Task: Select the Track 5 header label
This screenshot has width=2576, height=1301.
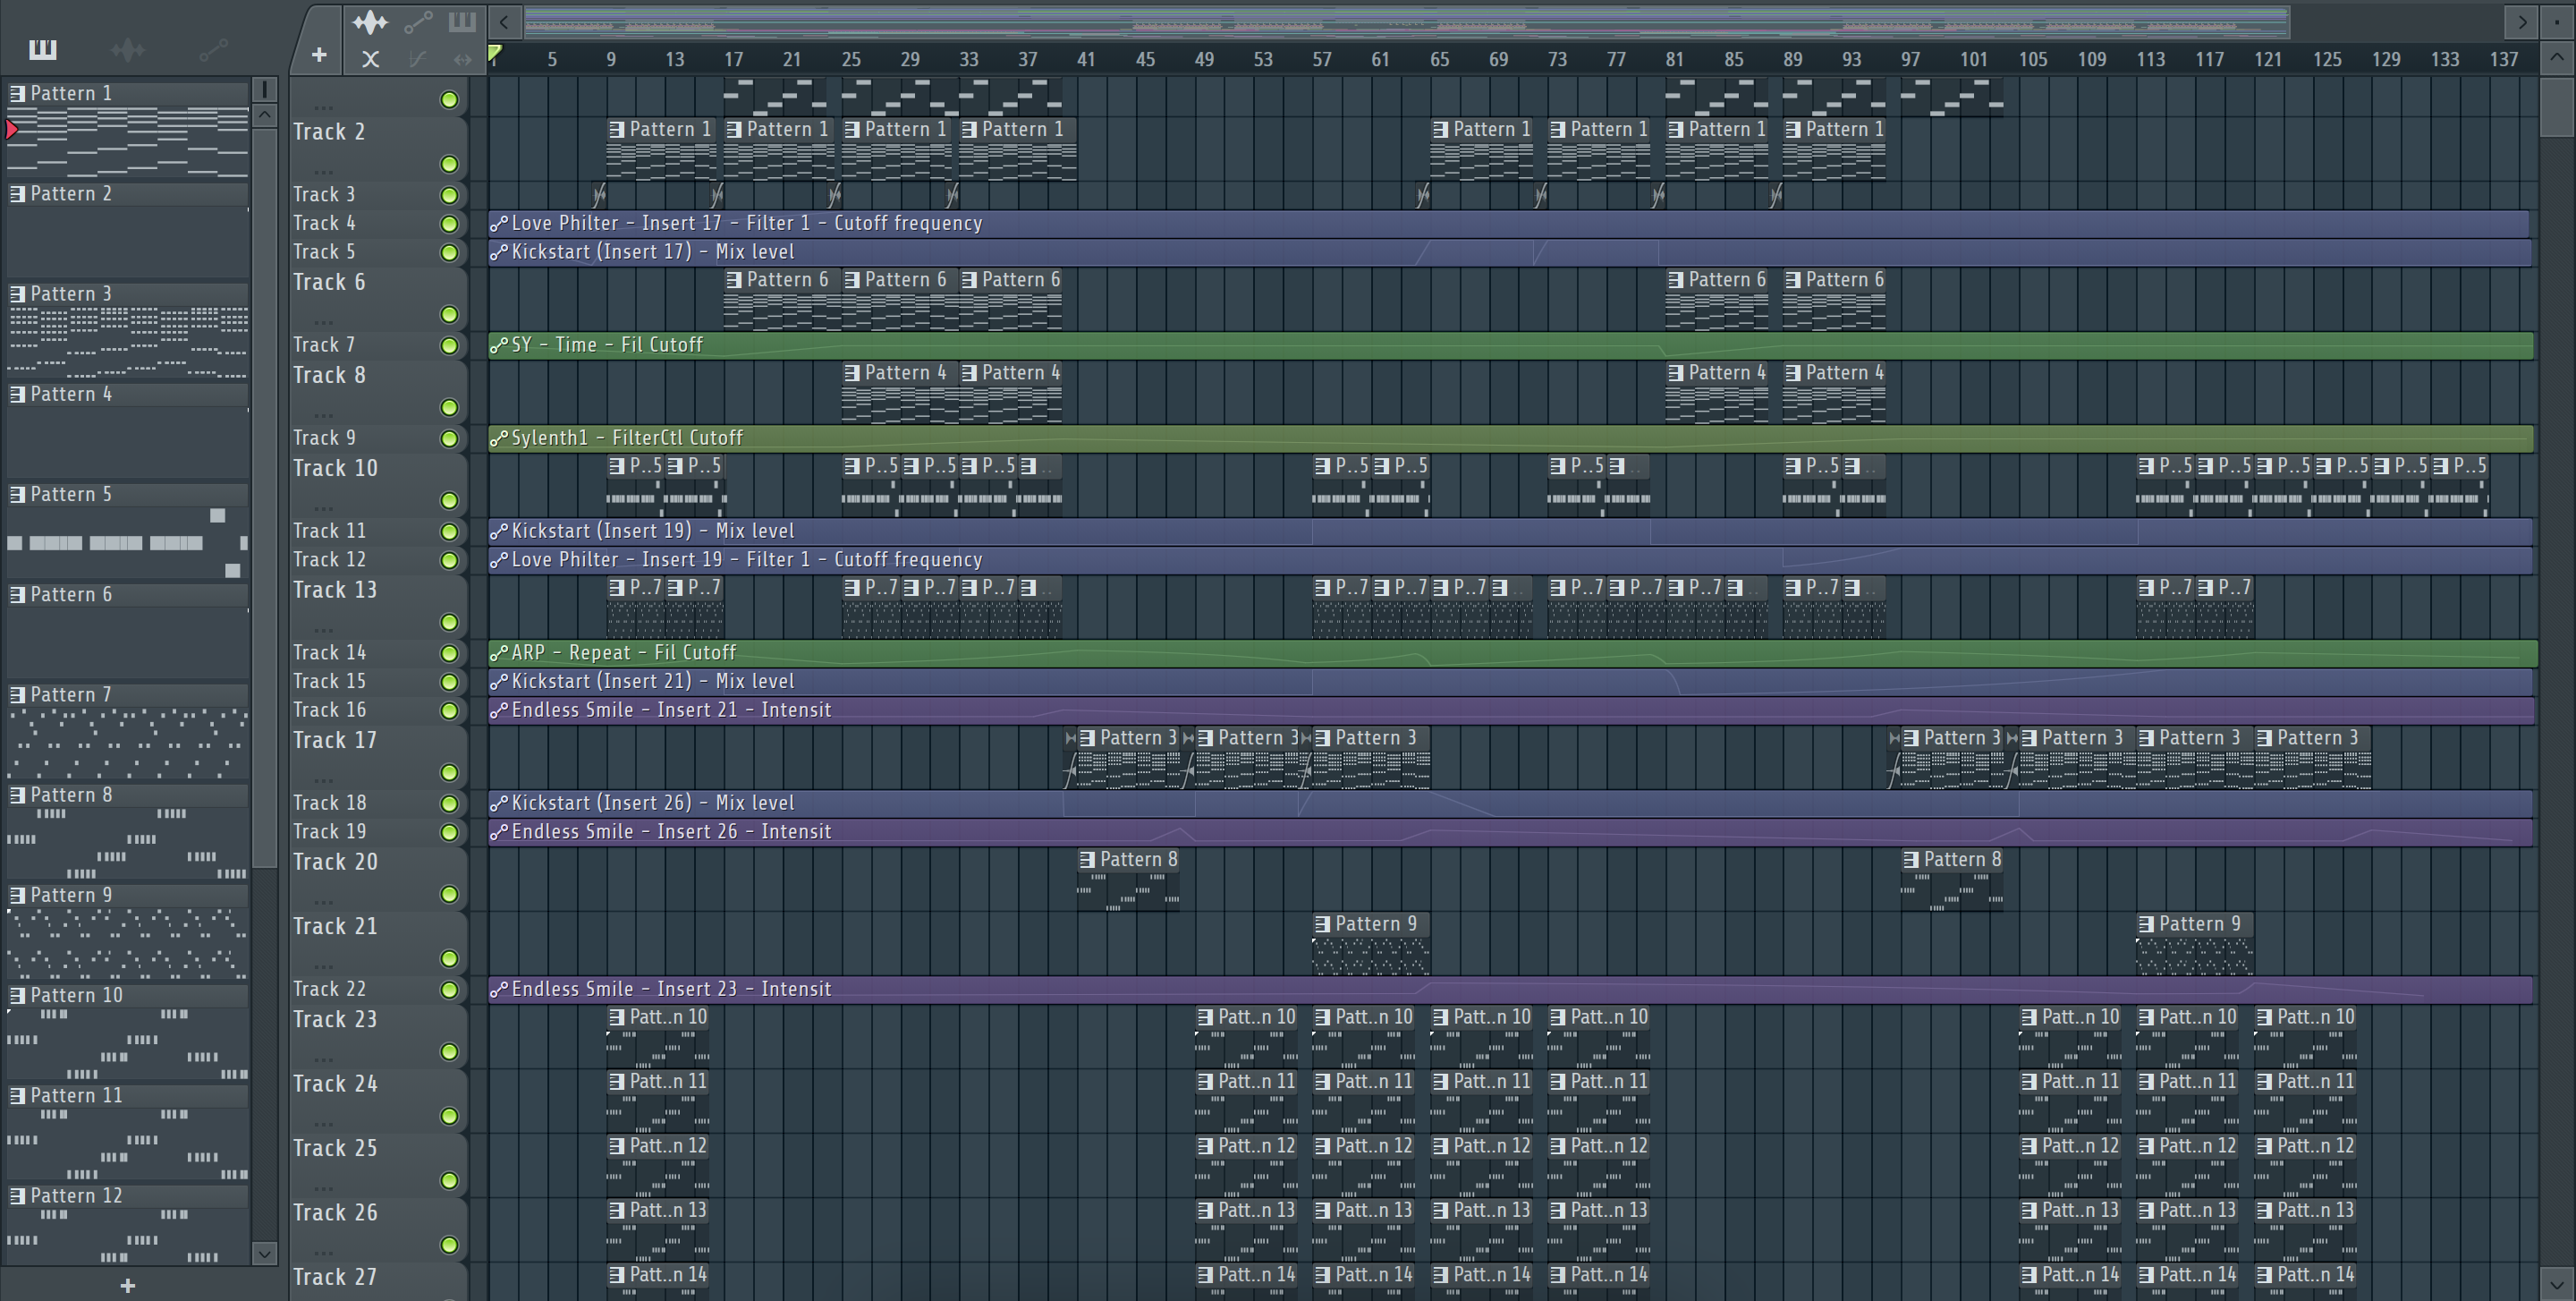Action: 324,252
